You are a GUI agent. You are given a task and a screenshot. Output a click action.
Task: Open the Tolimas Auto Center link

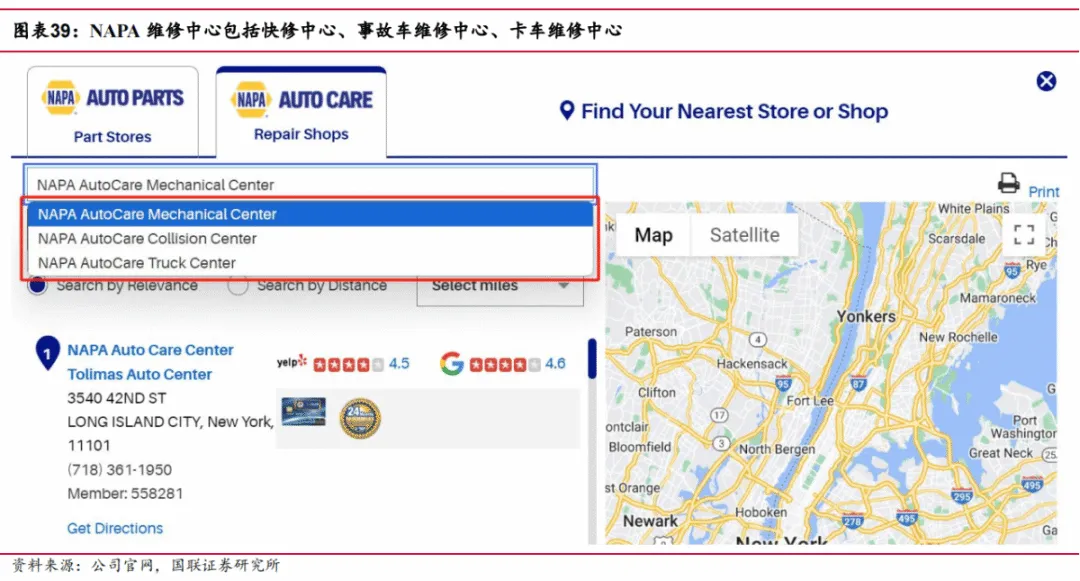tap(139, 374)
